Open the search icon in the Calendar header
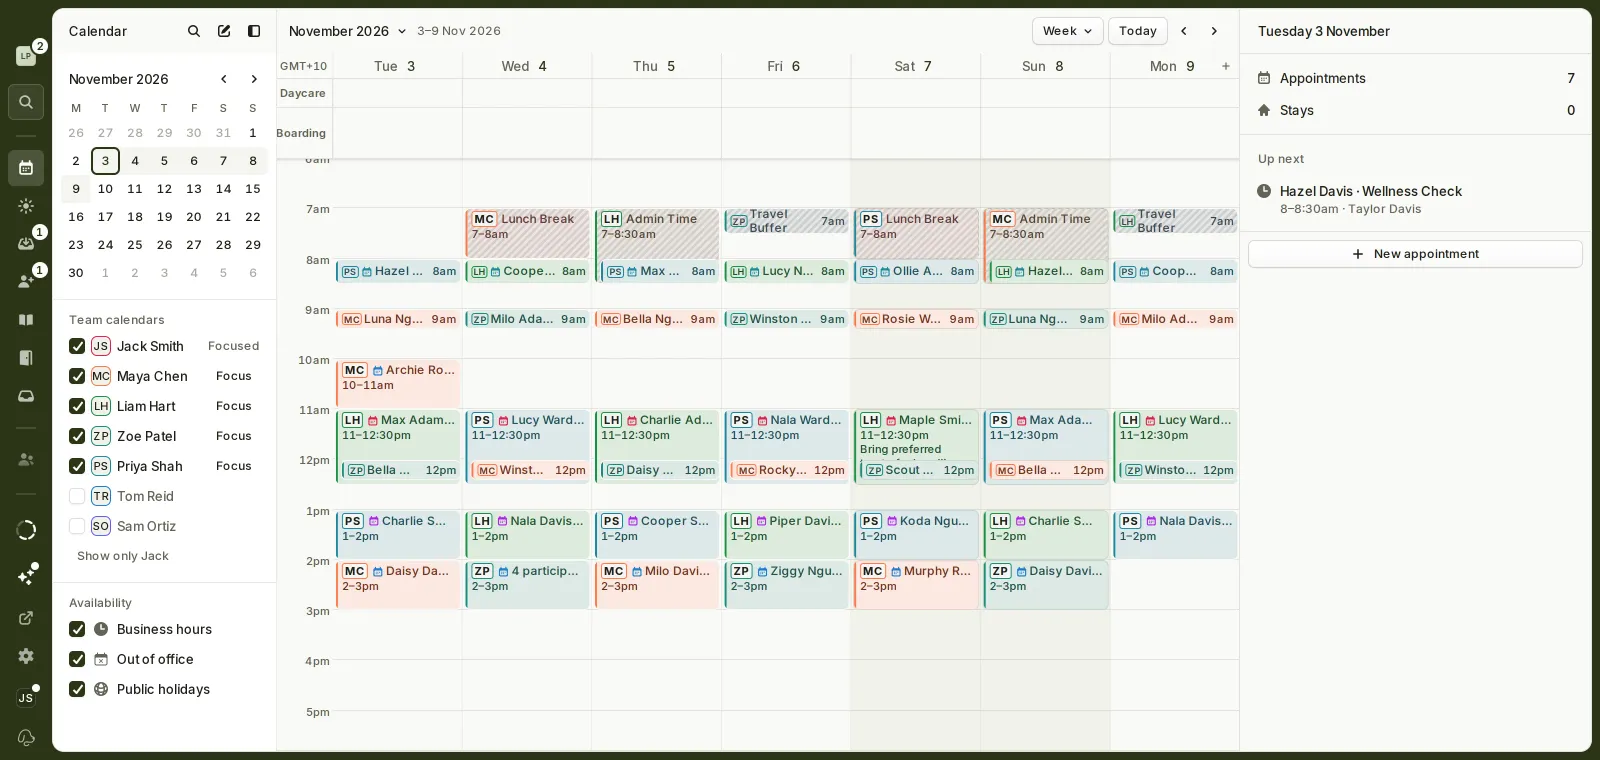Viewport: 1600px width, 760px height. click(x=194, y=31)
